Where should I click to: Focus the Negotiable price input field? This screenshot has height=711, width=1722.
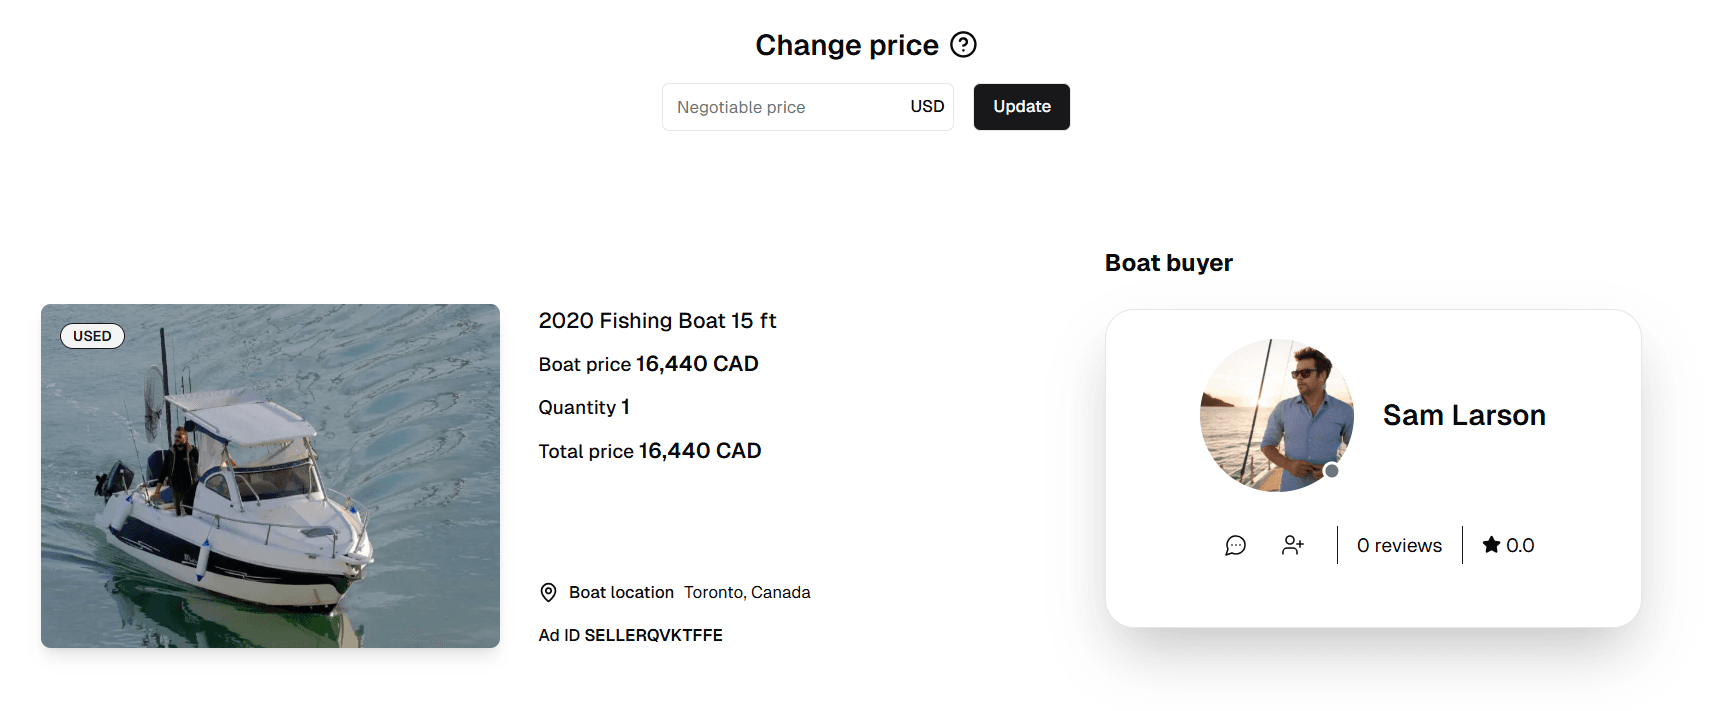[780, 107]
